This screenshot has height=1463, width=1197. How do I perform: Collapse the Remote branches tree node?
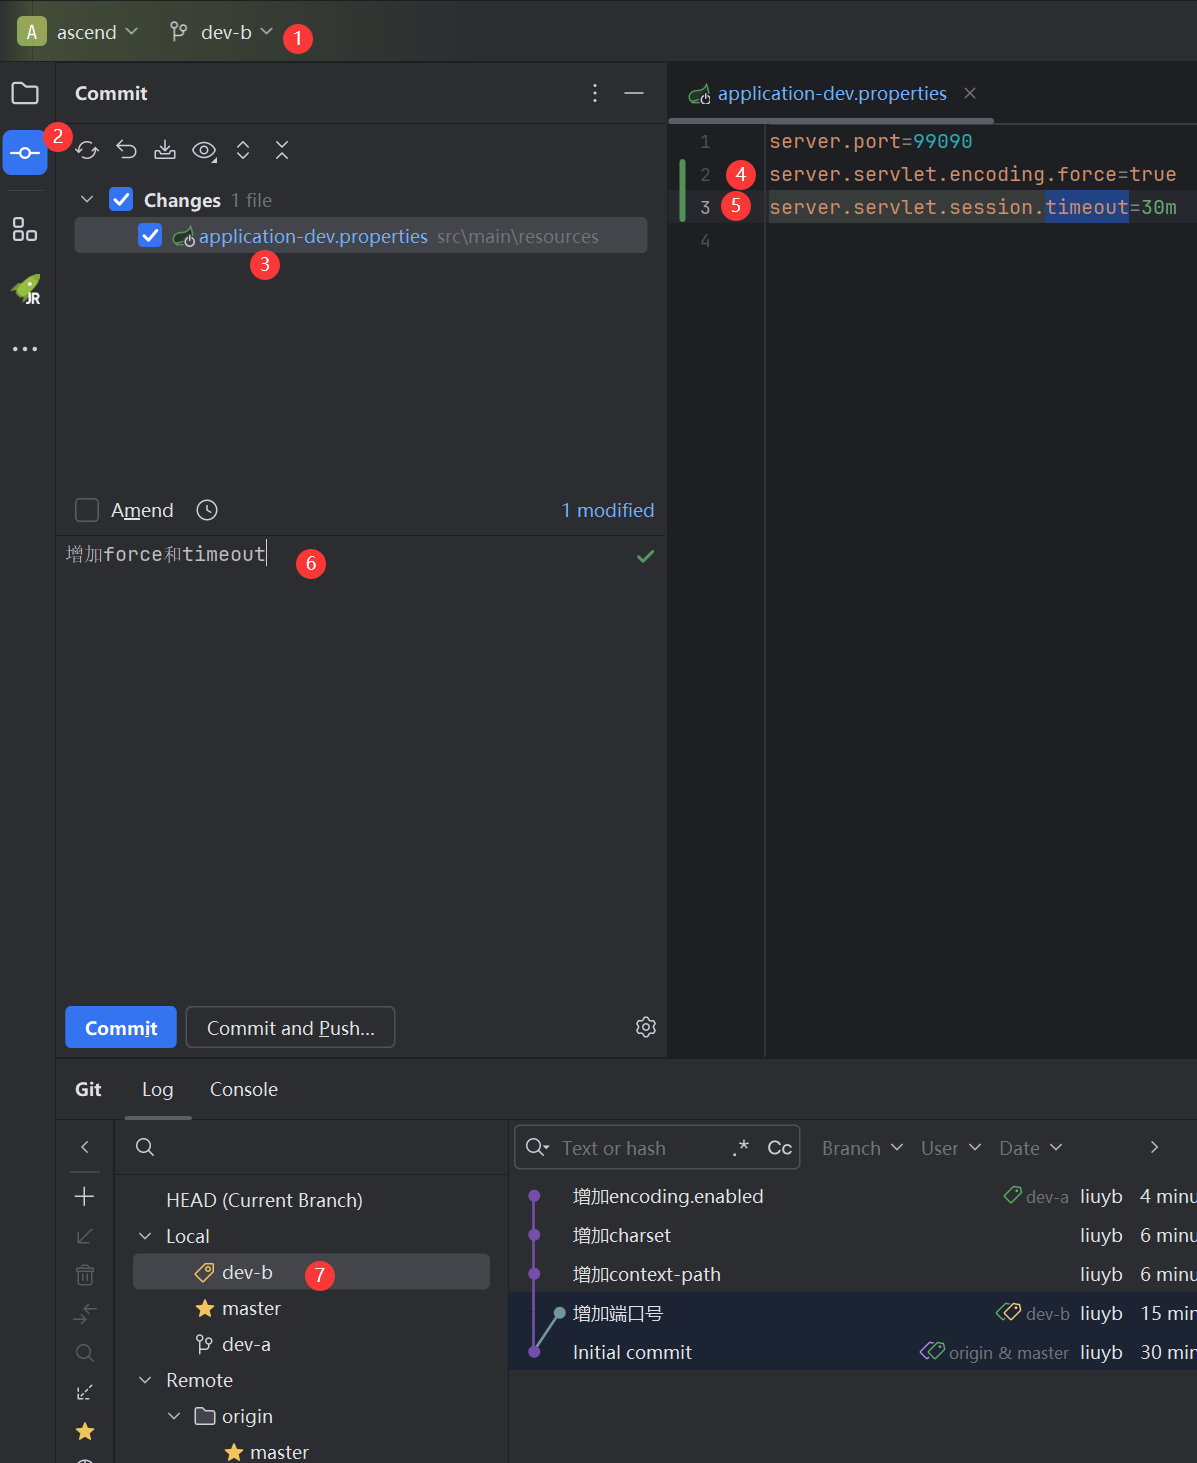coord(146,1380)
